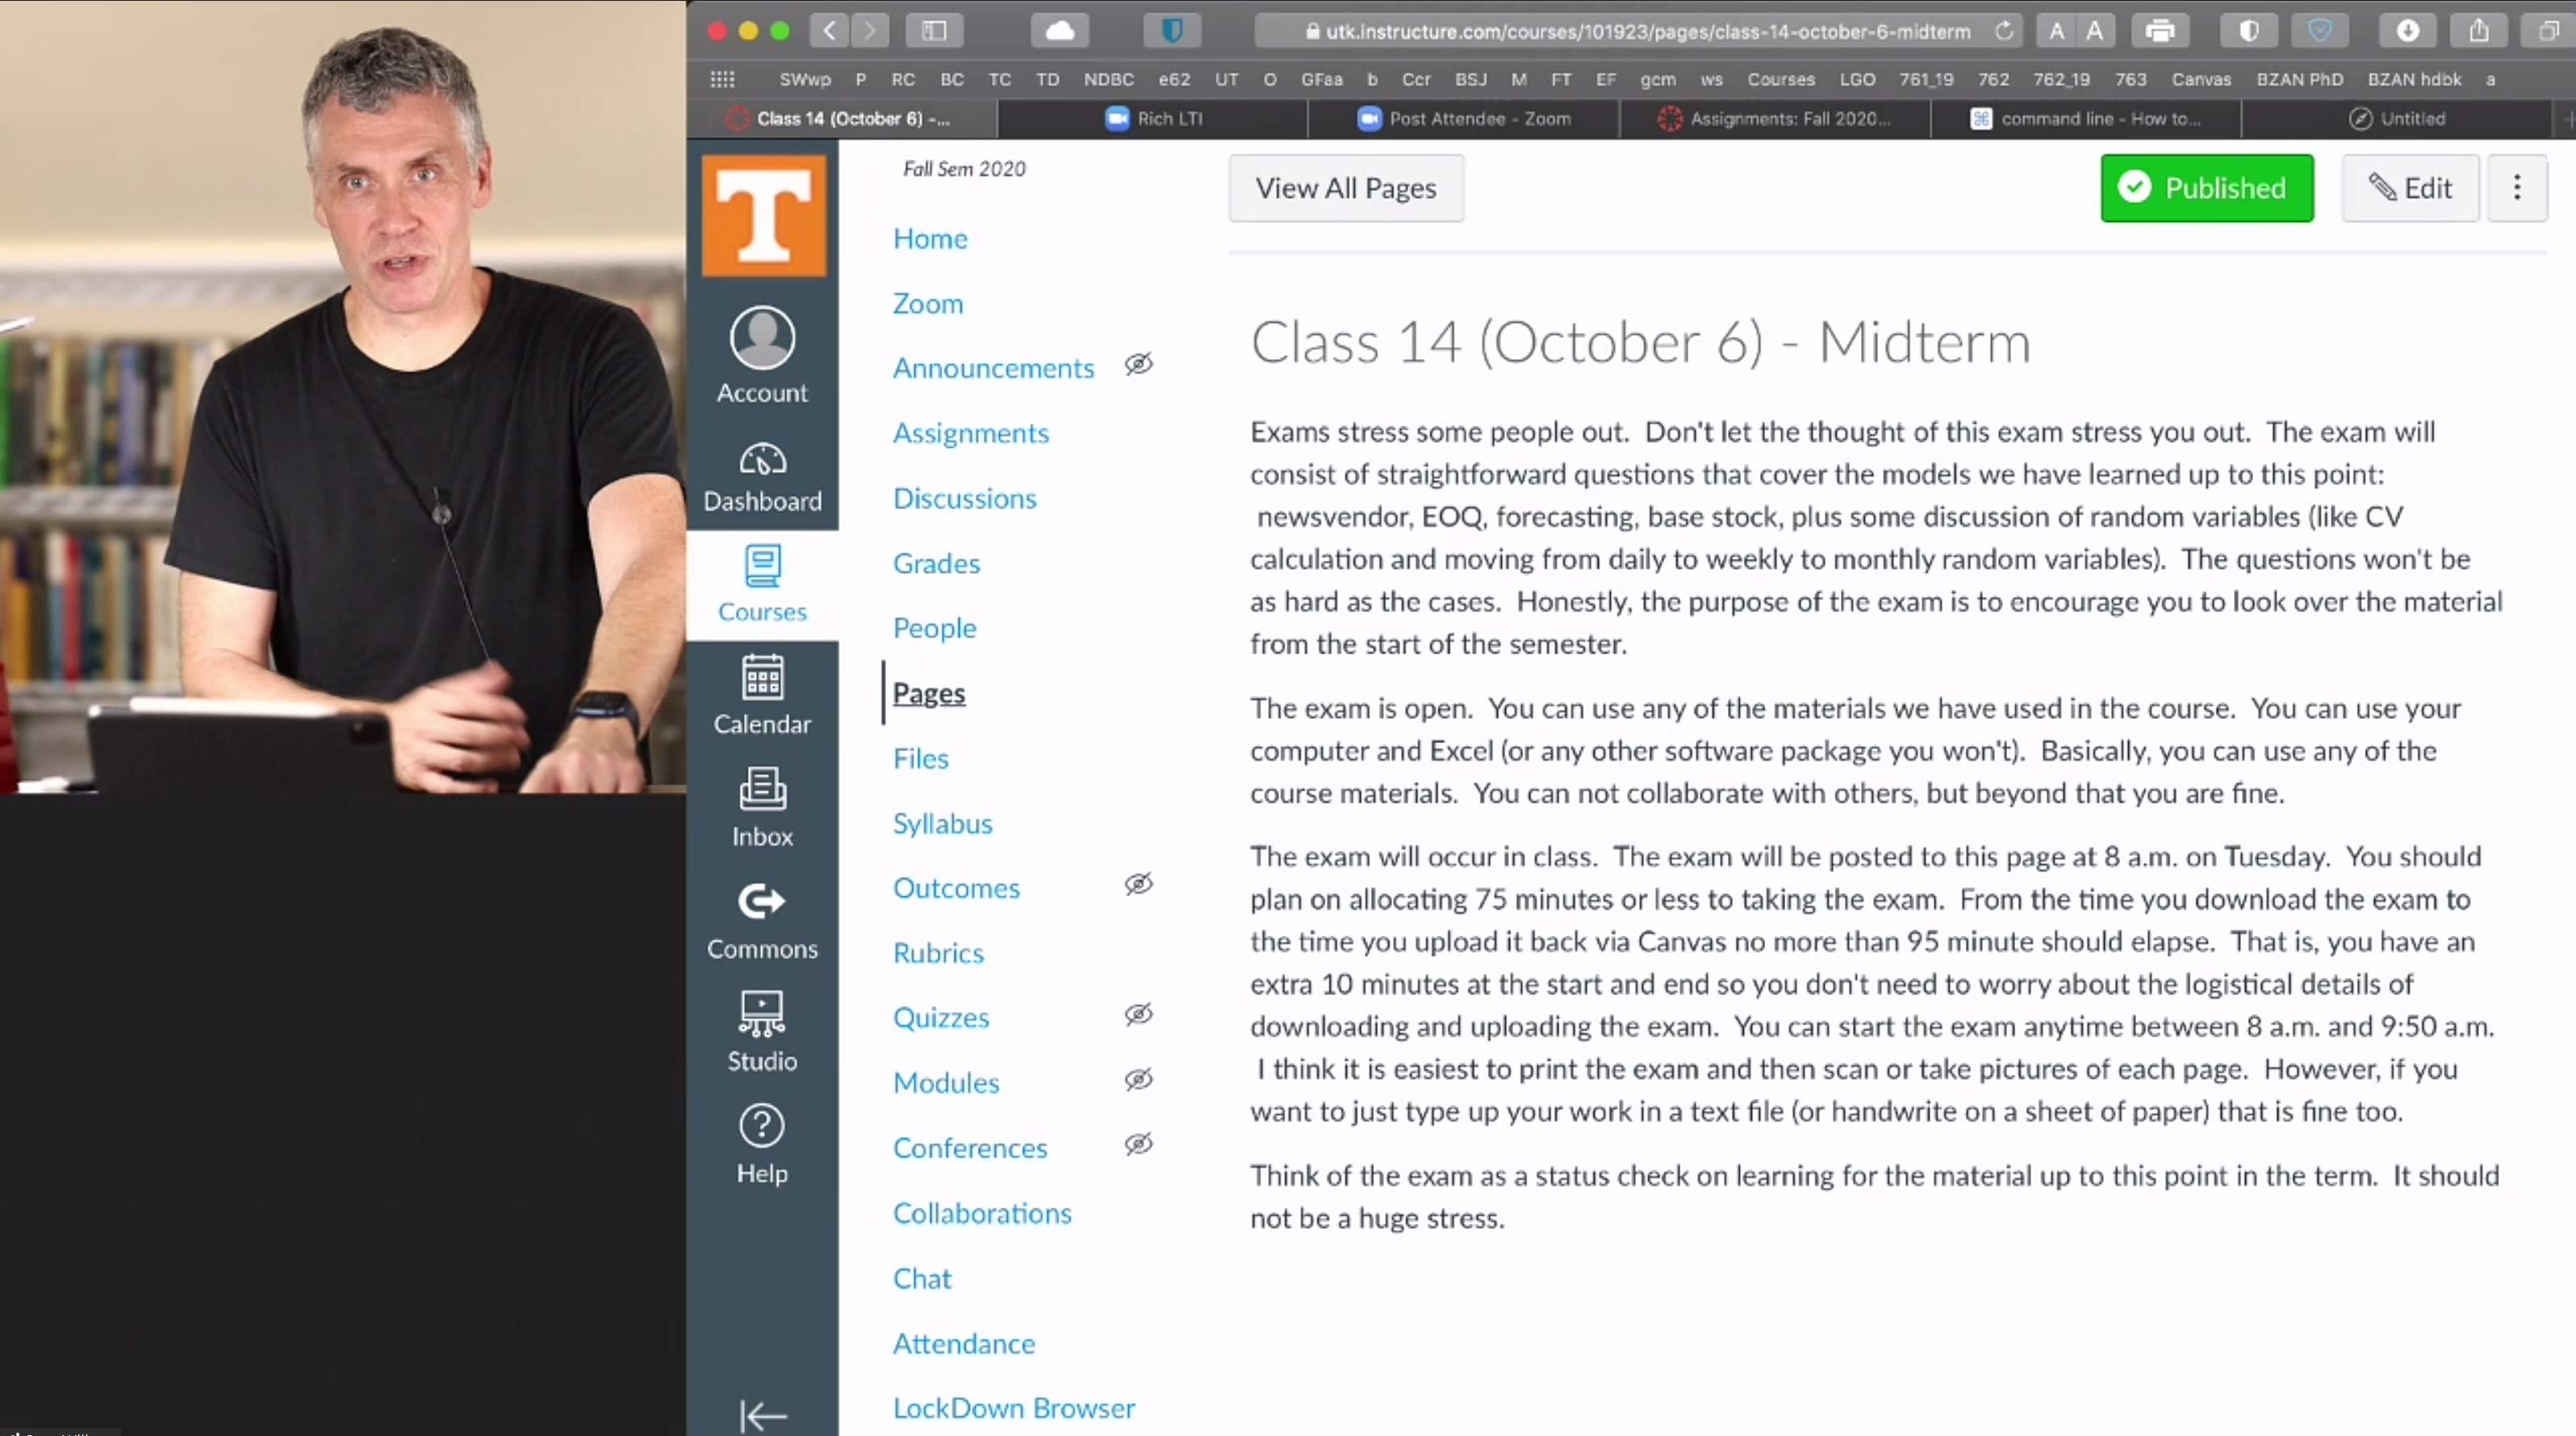Image resolution: width=2576 pixels, height=1436 pixels.
Task: Open Canvas Commons from the sidebar
Action: 761,918
